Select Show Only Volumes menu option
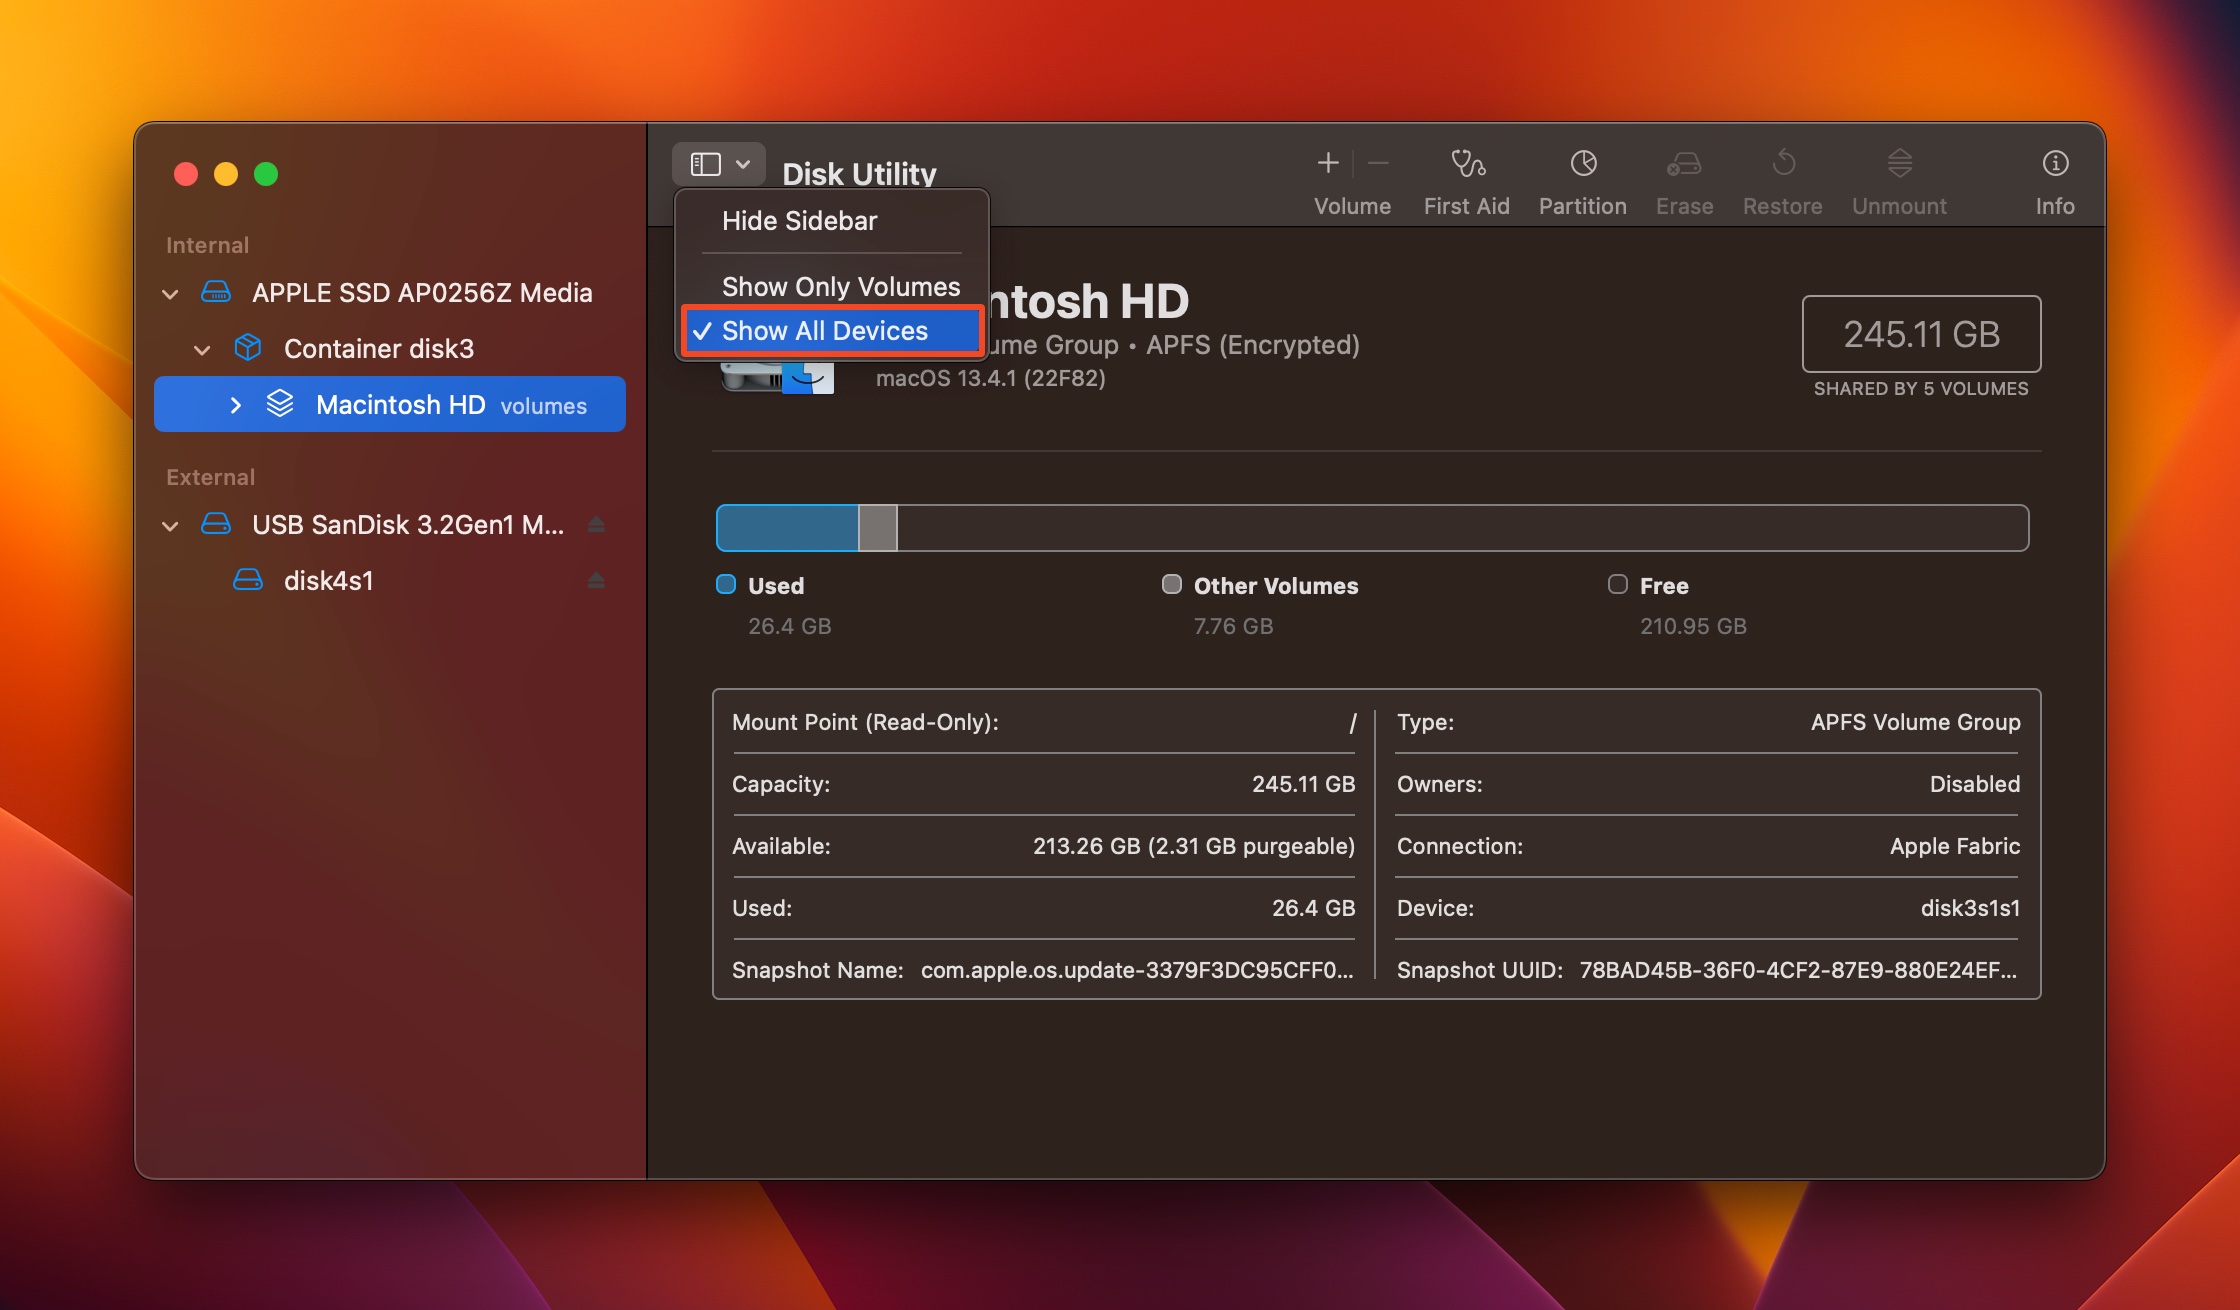2240x1310 pixels. click(x=840, y=282)
